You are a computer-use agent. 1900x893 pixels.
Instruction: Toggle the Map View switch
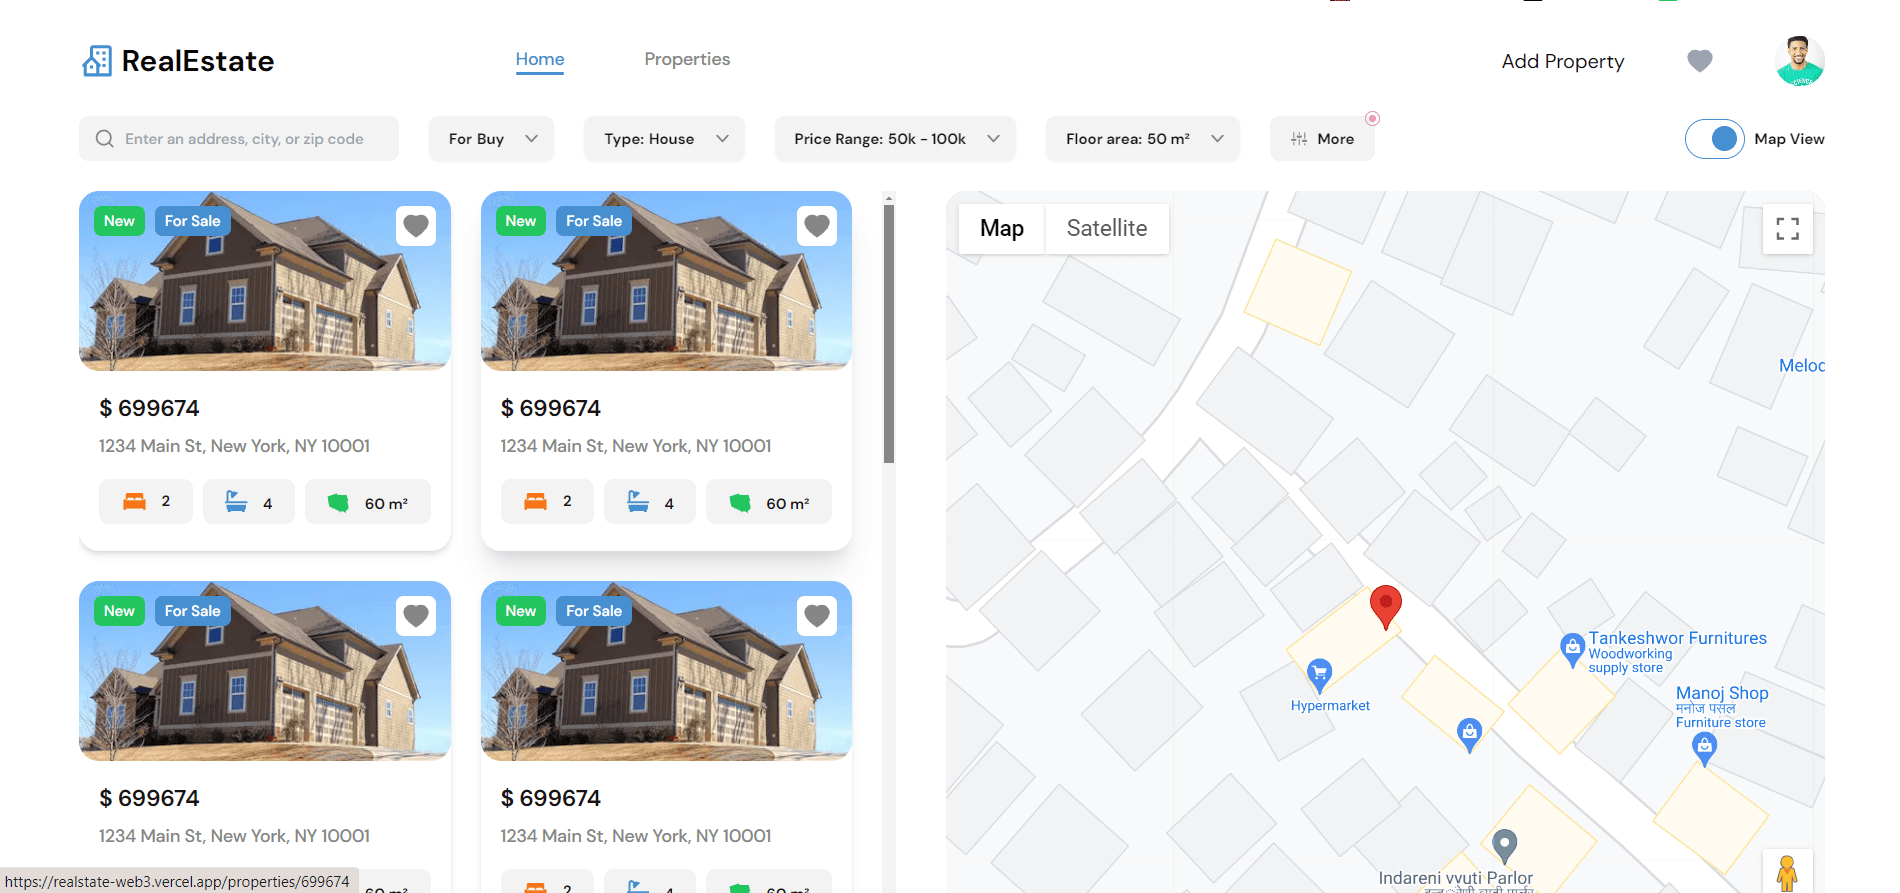pos(1714,139)
